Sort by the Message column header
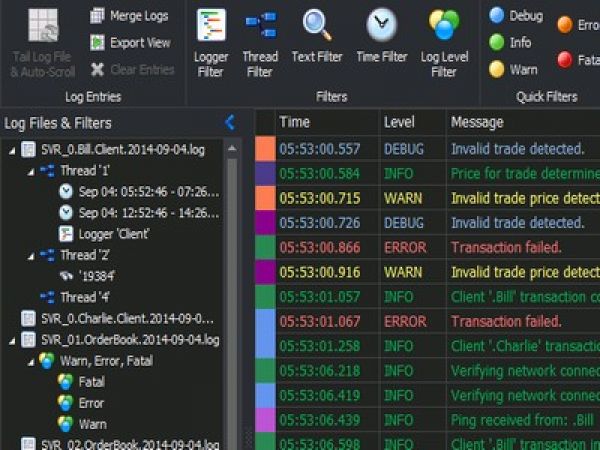Screen dimensions: 600x450 (x=523, y=122)
